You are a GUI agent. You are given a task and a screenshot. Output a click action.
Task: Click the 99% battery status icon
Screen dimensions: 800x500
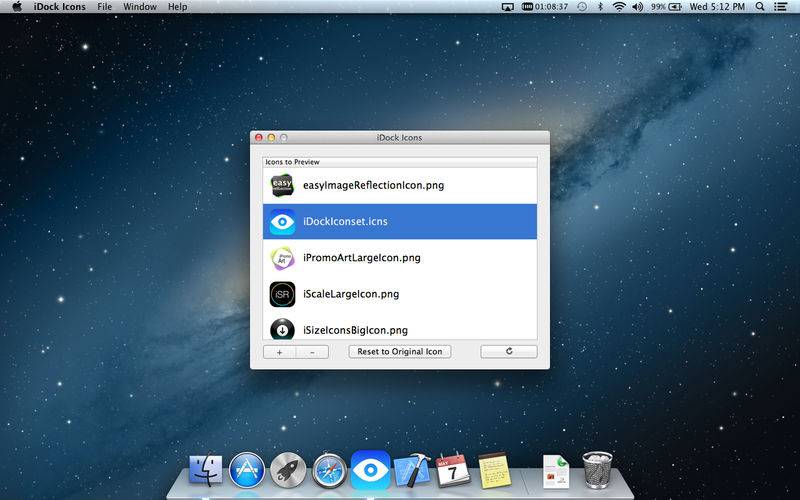click(666, 7)
